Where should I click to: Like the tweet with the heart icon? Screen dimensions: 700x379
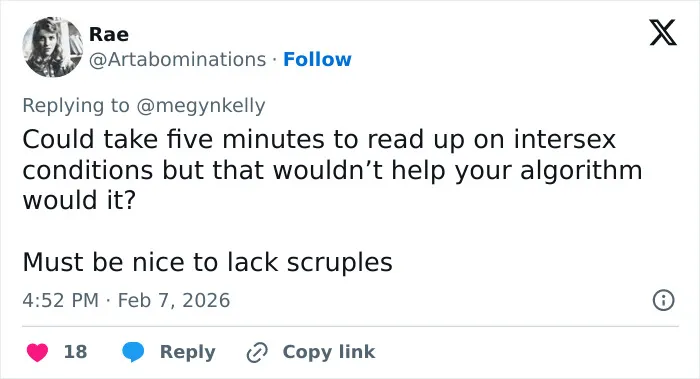coord(38,352)
